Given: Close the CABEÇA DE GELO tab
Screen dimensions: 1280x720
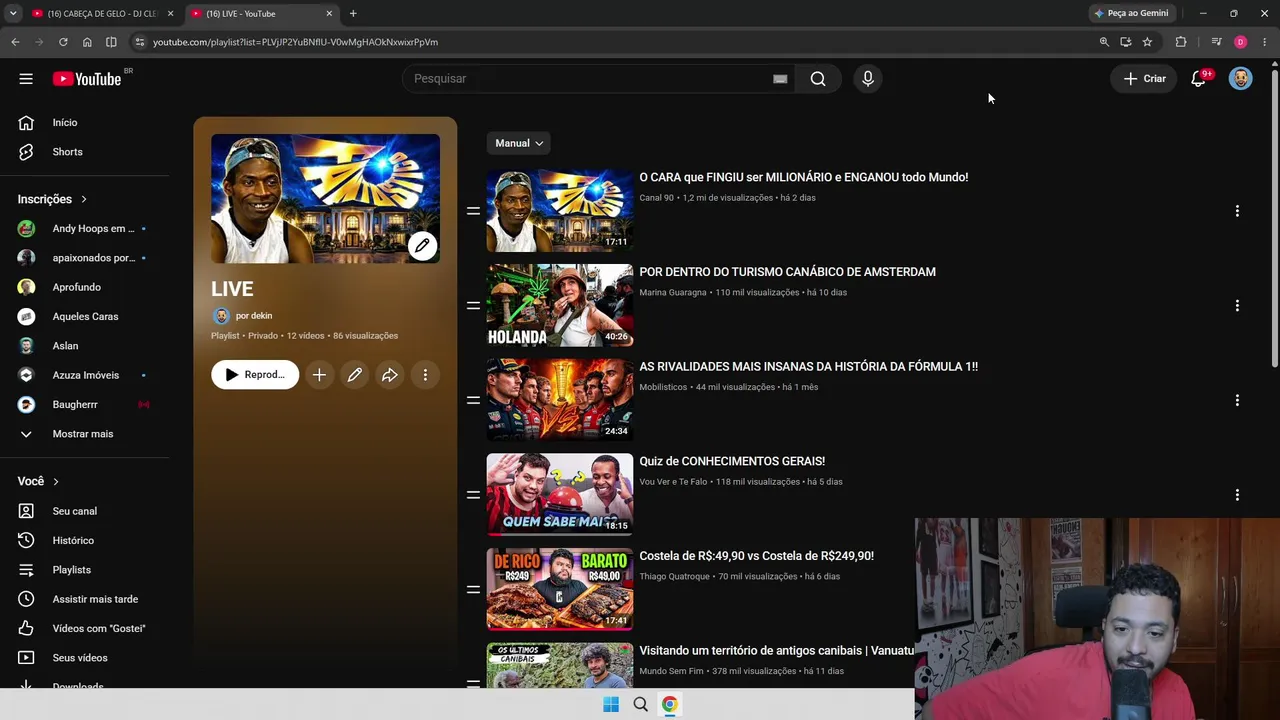Looking at the screenshot, I should pyautogui.click(x=170, y=14).
